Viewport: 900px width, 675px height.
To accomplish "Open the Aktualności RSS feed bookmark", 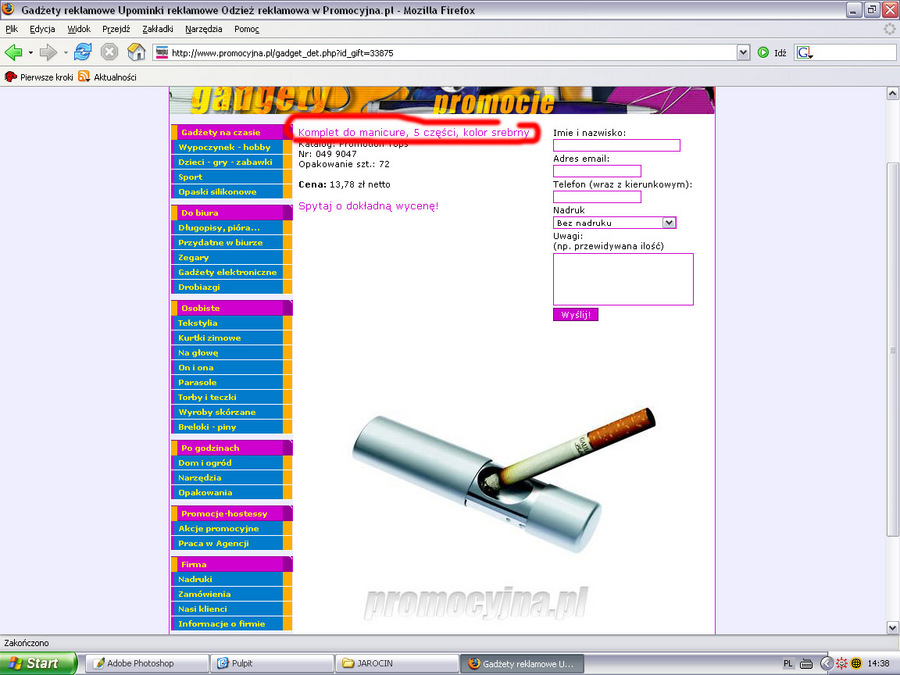I will pyautogui.click(x=107, y=77).
